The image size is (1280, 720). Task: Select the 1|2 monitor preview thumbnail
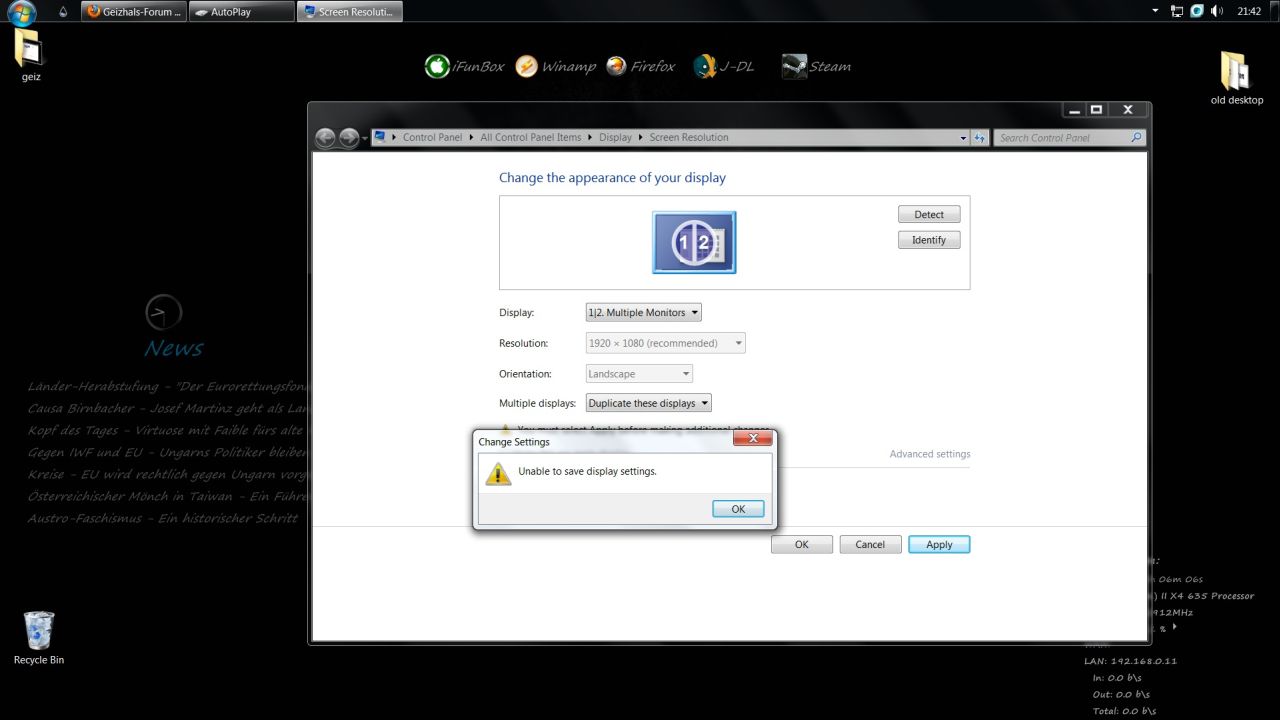click(694, 242)
